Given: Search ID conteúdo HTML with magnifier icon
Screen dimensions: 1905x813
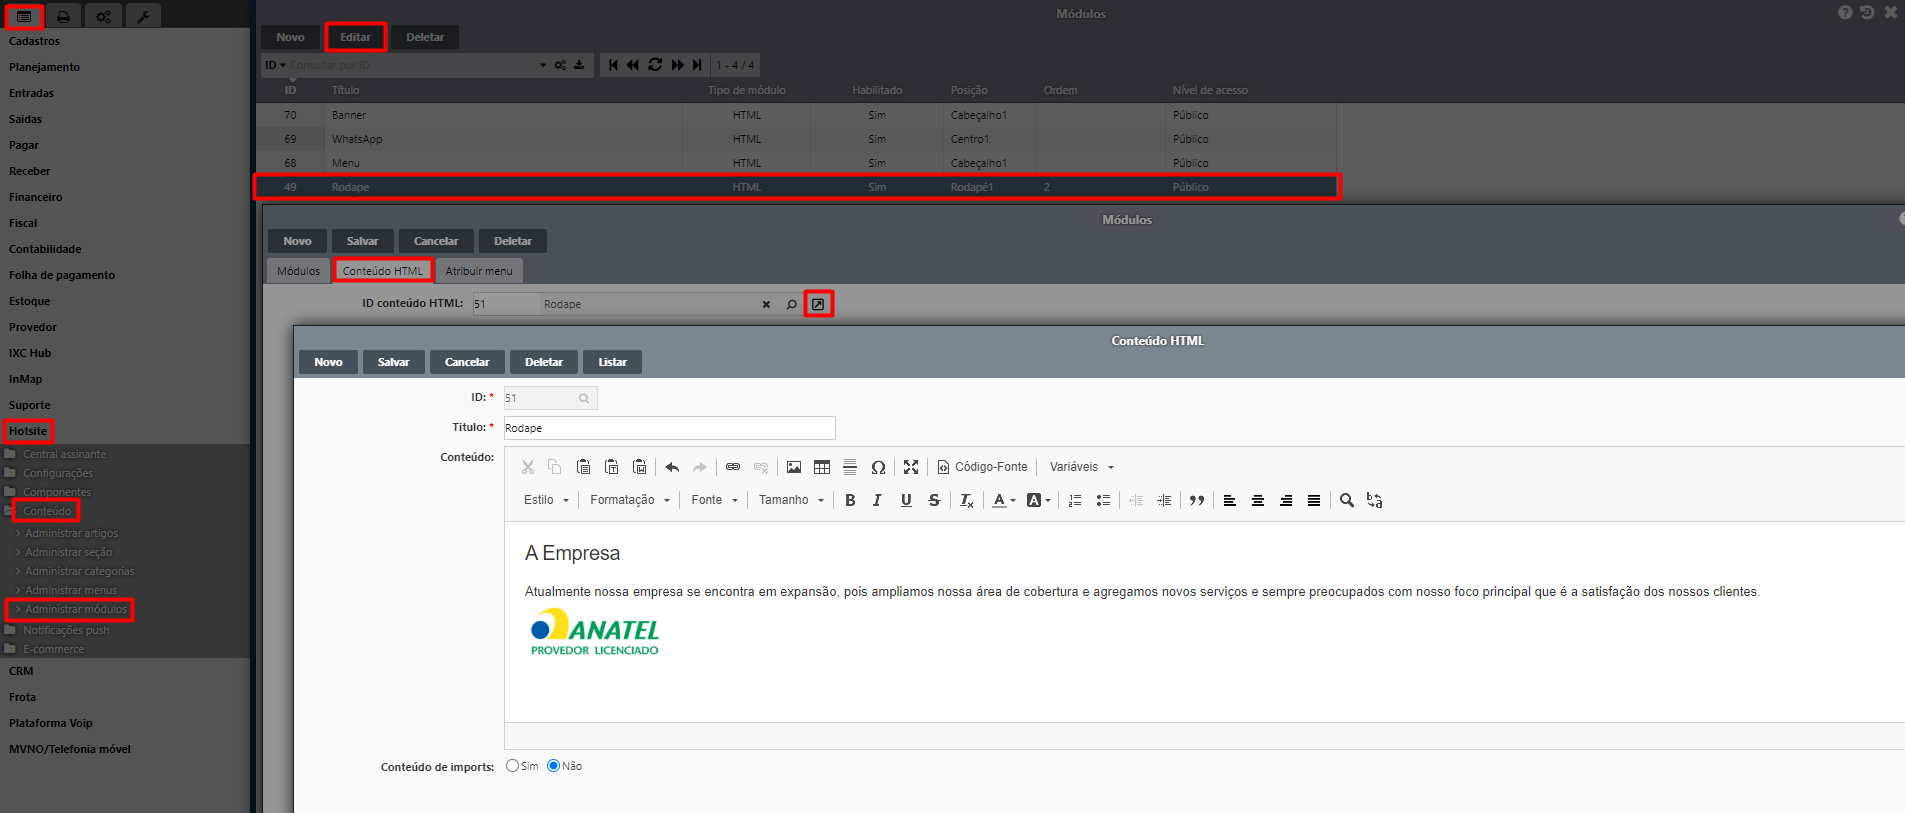Looking at the screenshot, I should (x=791, y=304).
